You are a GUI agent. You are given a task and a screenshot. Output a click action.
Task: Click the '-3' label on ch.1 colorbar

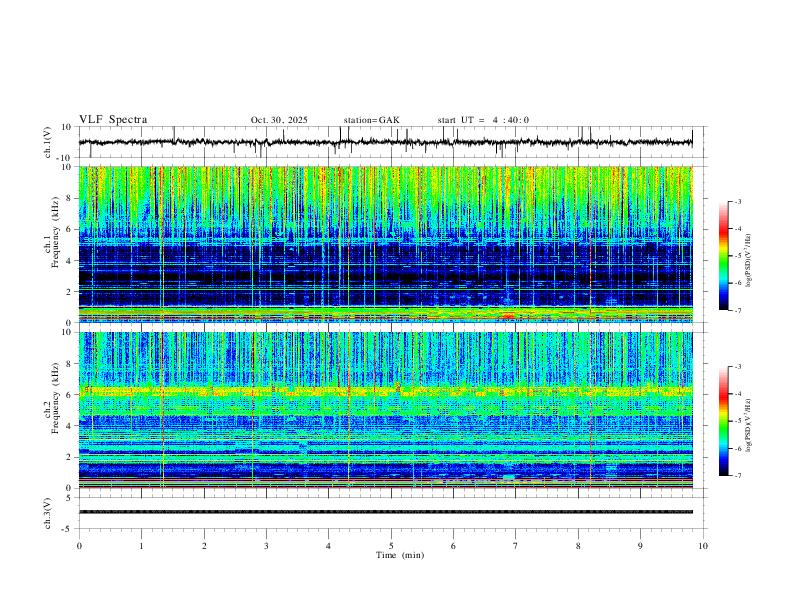point(737,201)
